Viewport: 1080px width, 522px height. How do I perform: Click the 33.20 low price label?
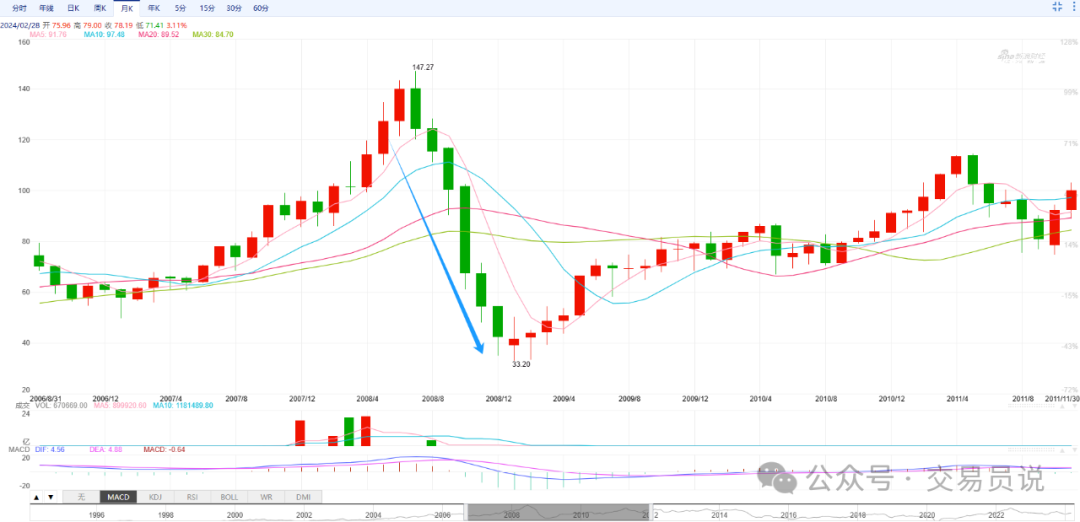tap(521, 364)
